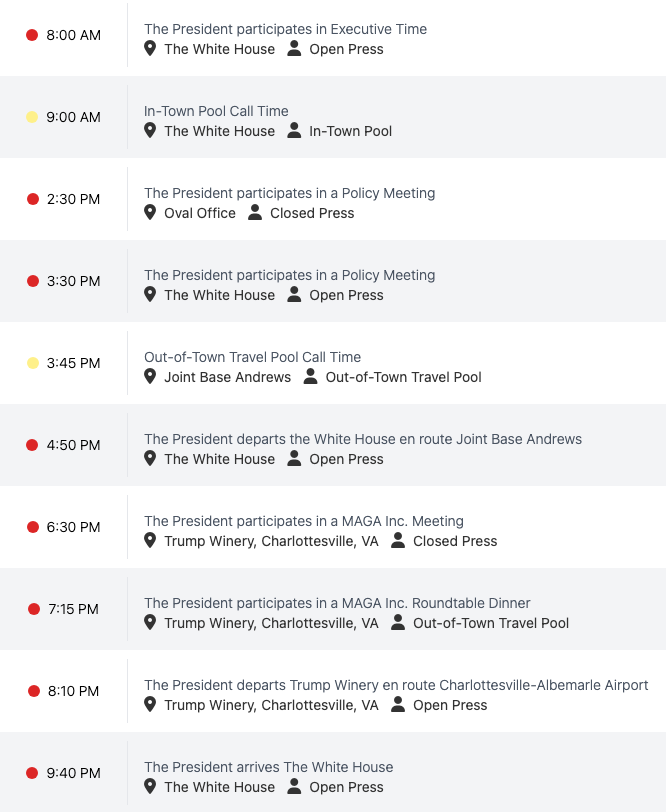Click the person icon beside Closed Press at 2:30 PM
The height and width of the screenshot is (812, 666).
255,213
